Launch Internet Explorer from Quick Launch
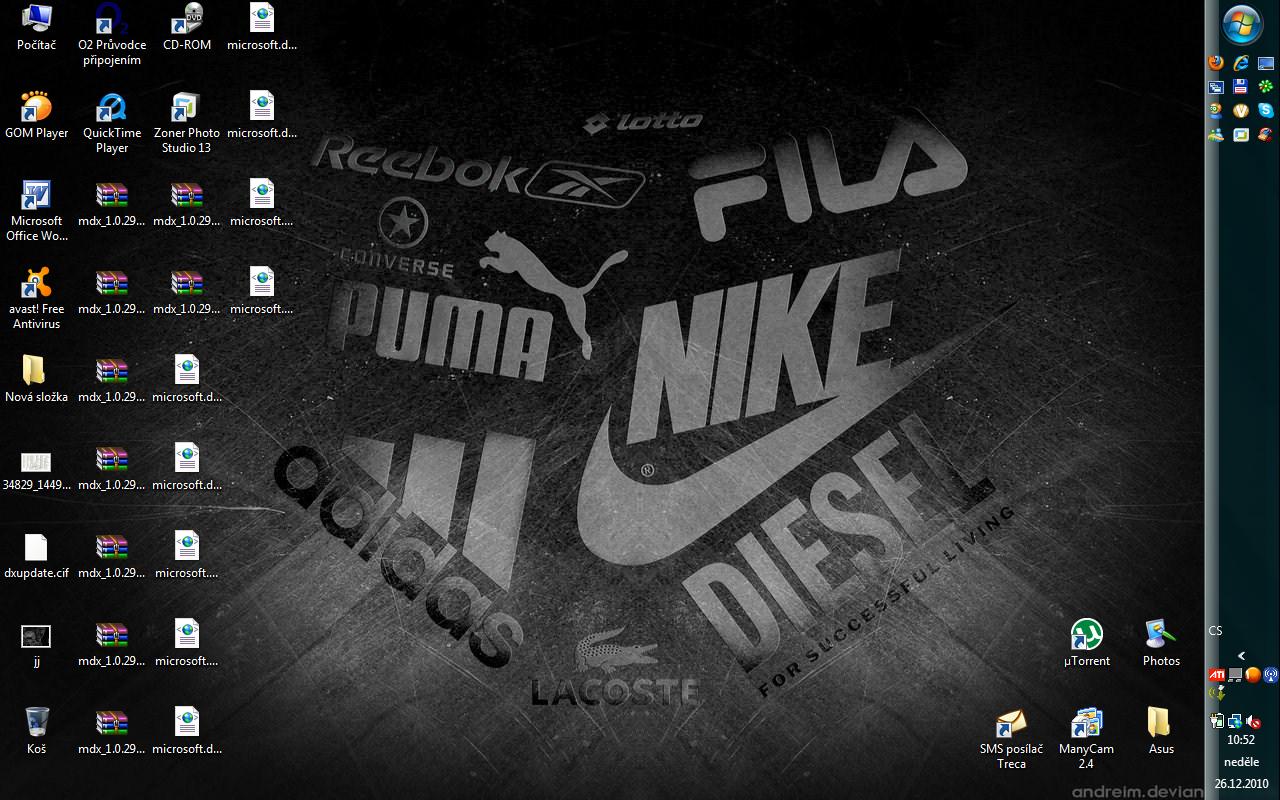Viewport: 1280px width, 800px height. 1241,62
